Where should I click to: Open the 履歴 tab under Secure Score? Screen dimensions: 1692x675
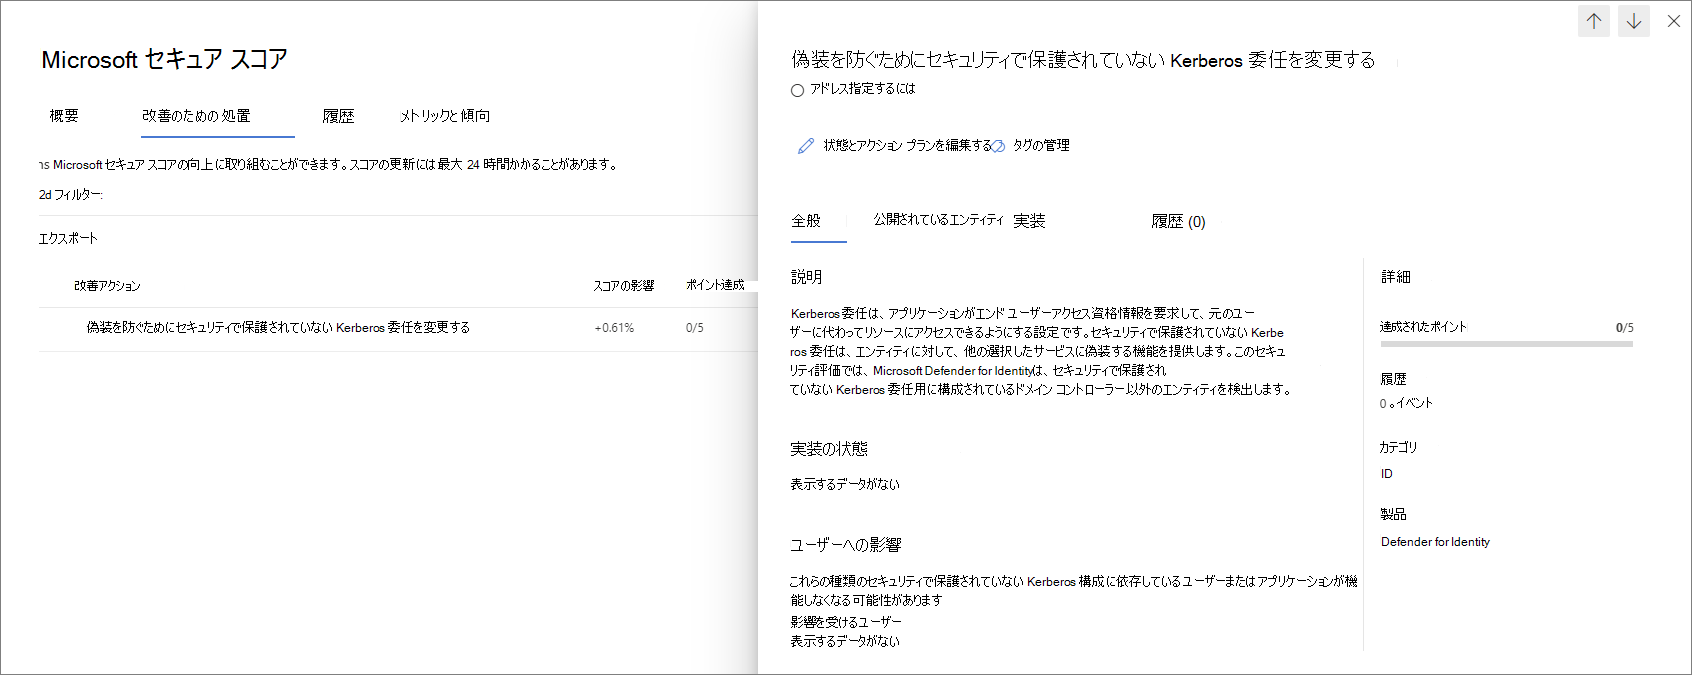point(338,116)
